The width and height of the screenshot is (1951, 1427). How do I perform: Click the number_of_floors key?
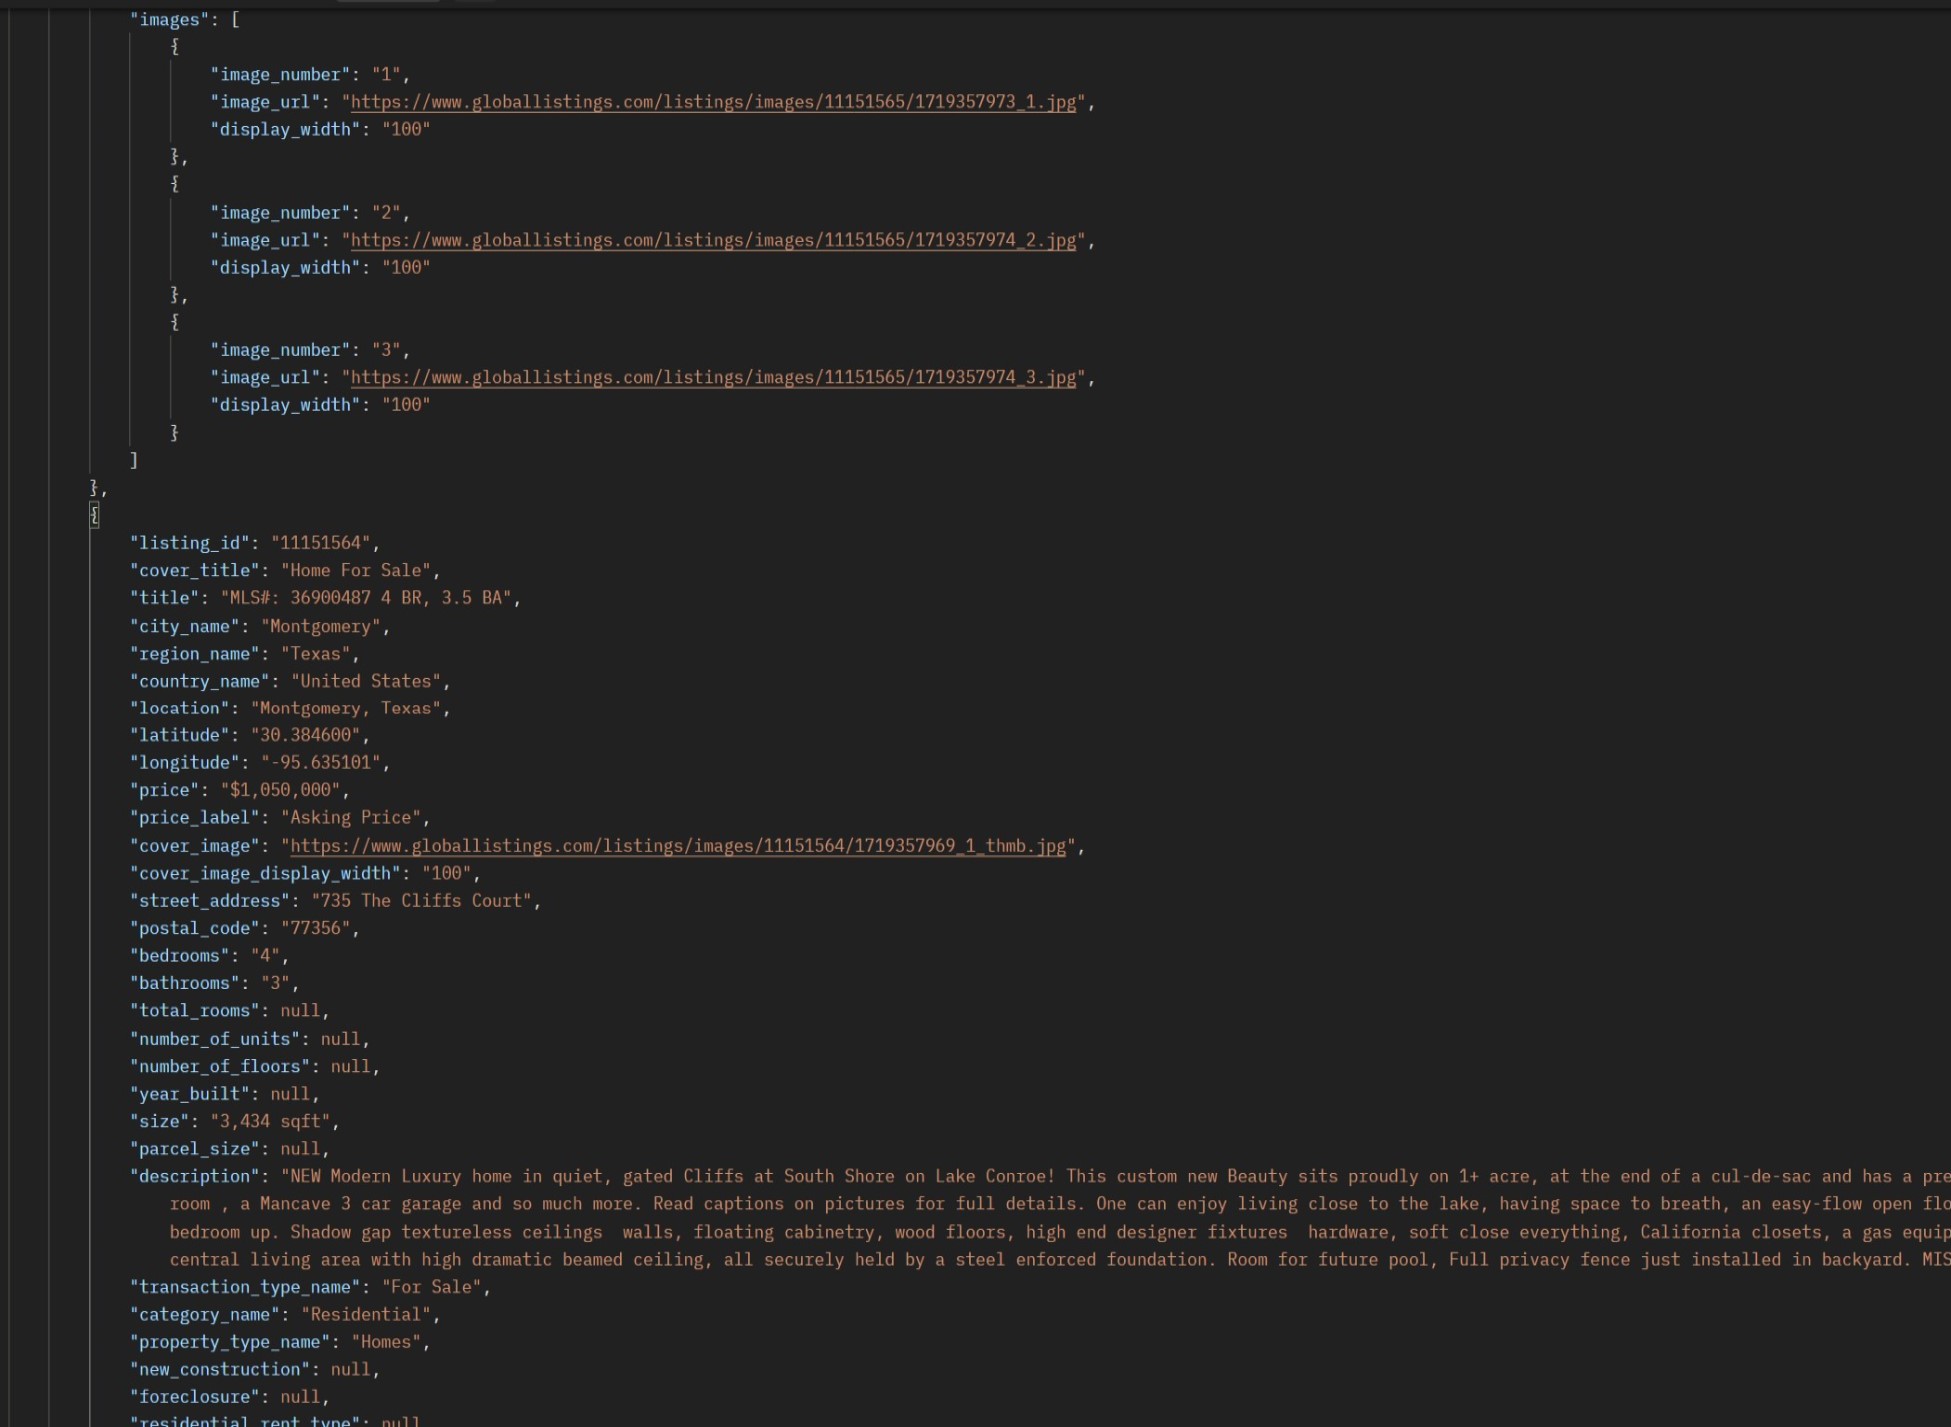coord(220,1067)
